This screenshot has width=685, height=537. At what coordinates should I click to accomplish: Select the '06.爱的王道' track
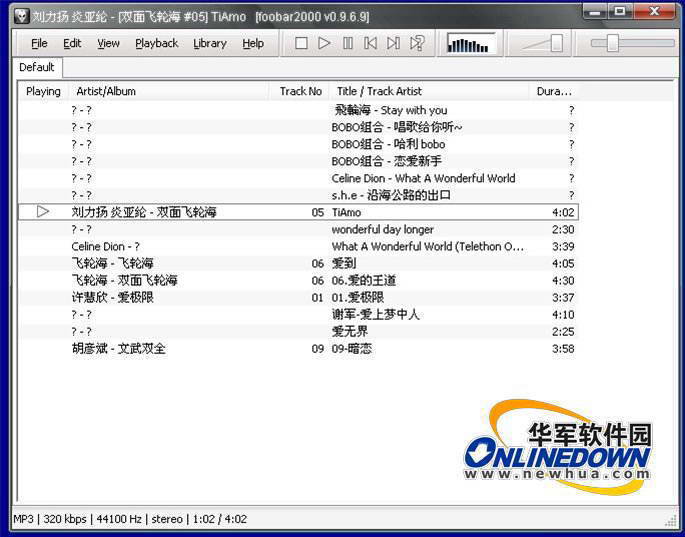pos(364,281)
